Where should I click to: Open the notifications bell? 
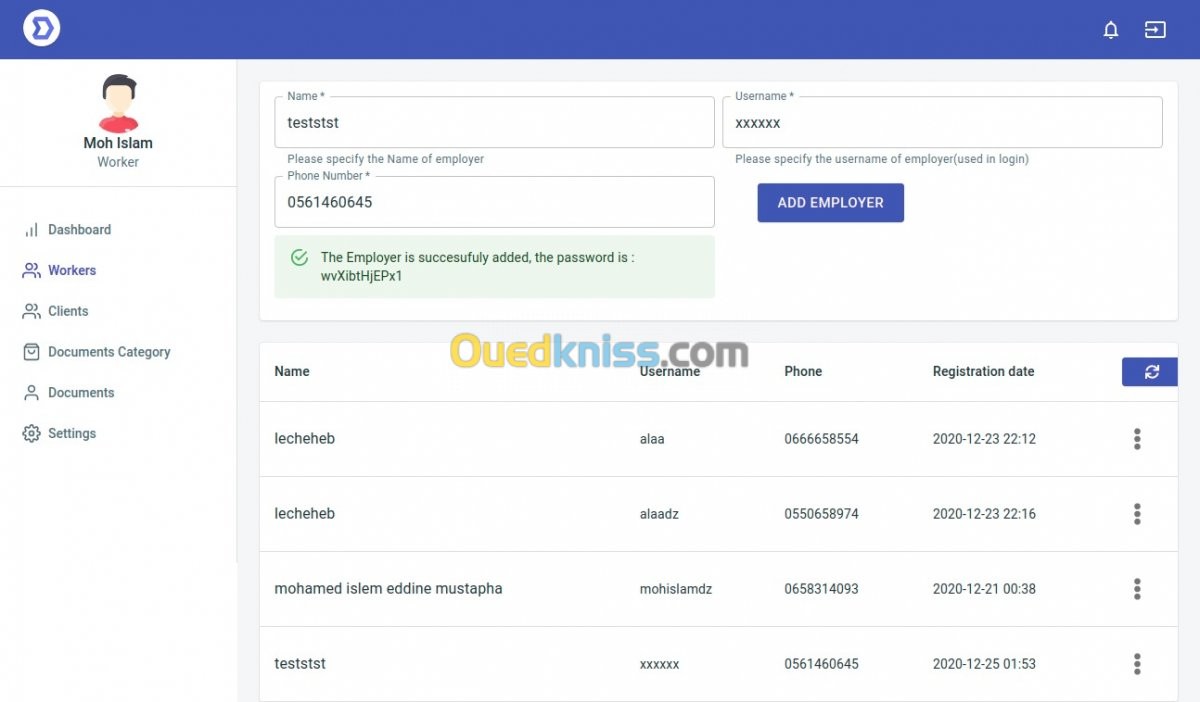tap(1110, 30)
